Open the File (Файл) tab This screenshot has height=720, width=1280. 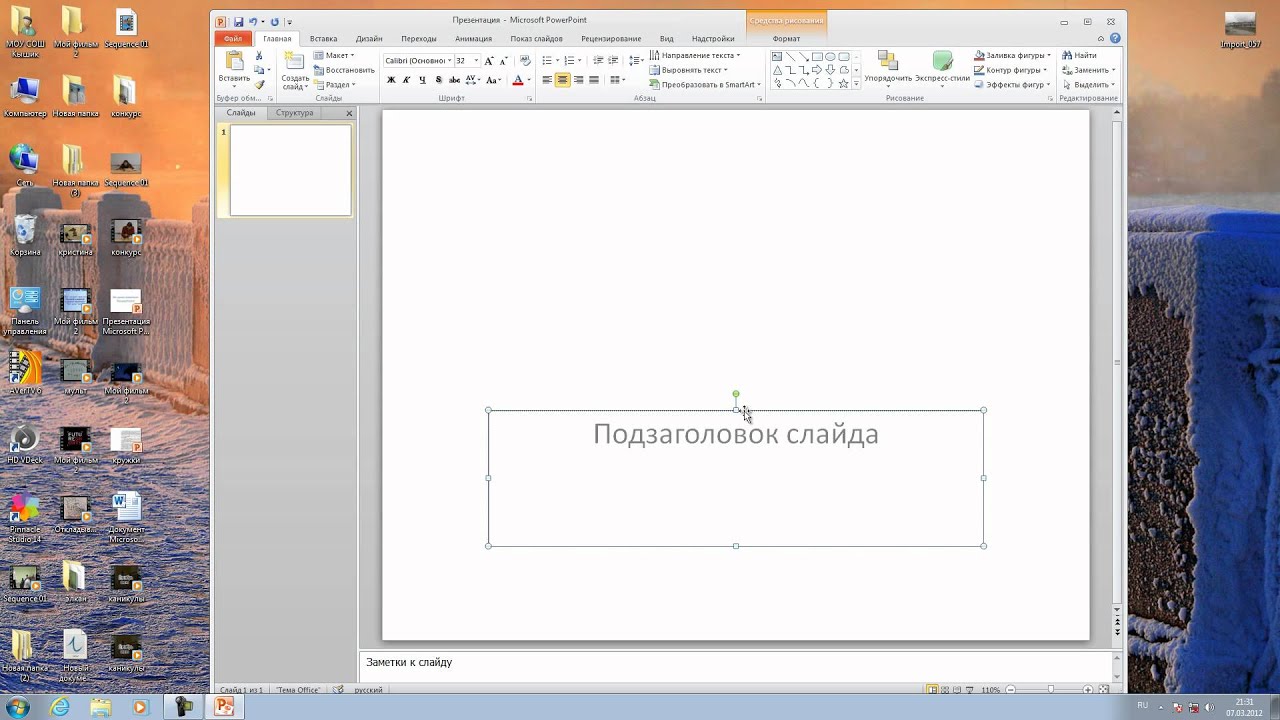[233, 39]
